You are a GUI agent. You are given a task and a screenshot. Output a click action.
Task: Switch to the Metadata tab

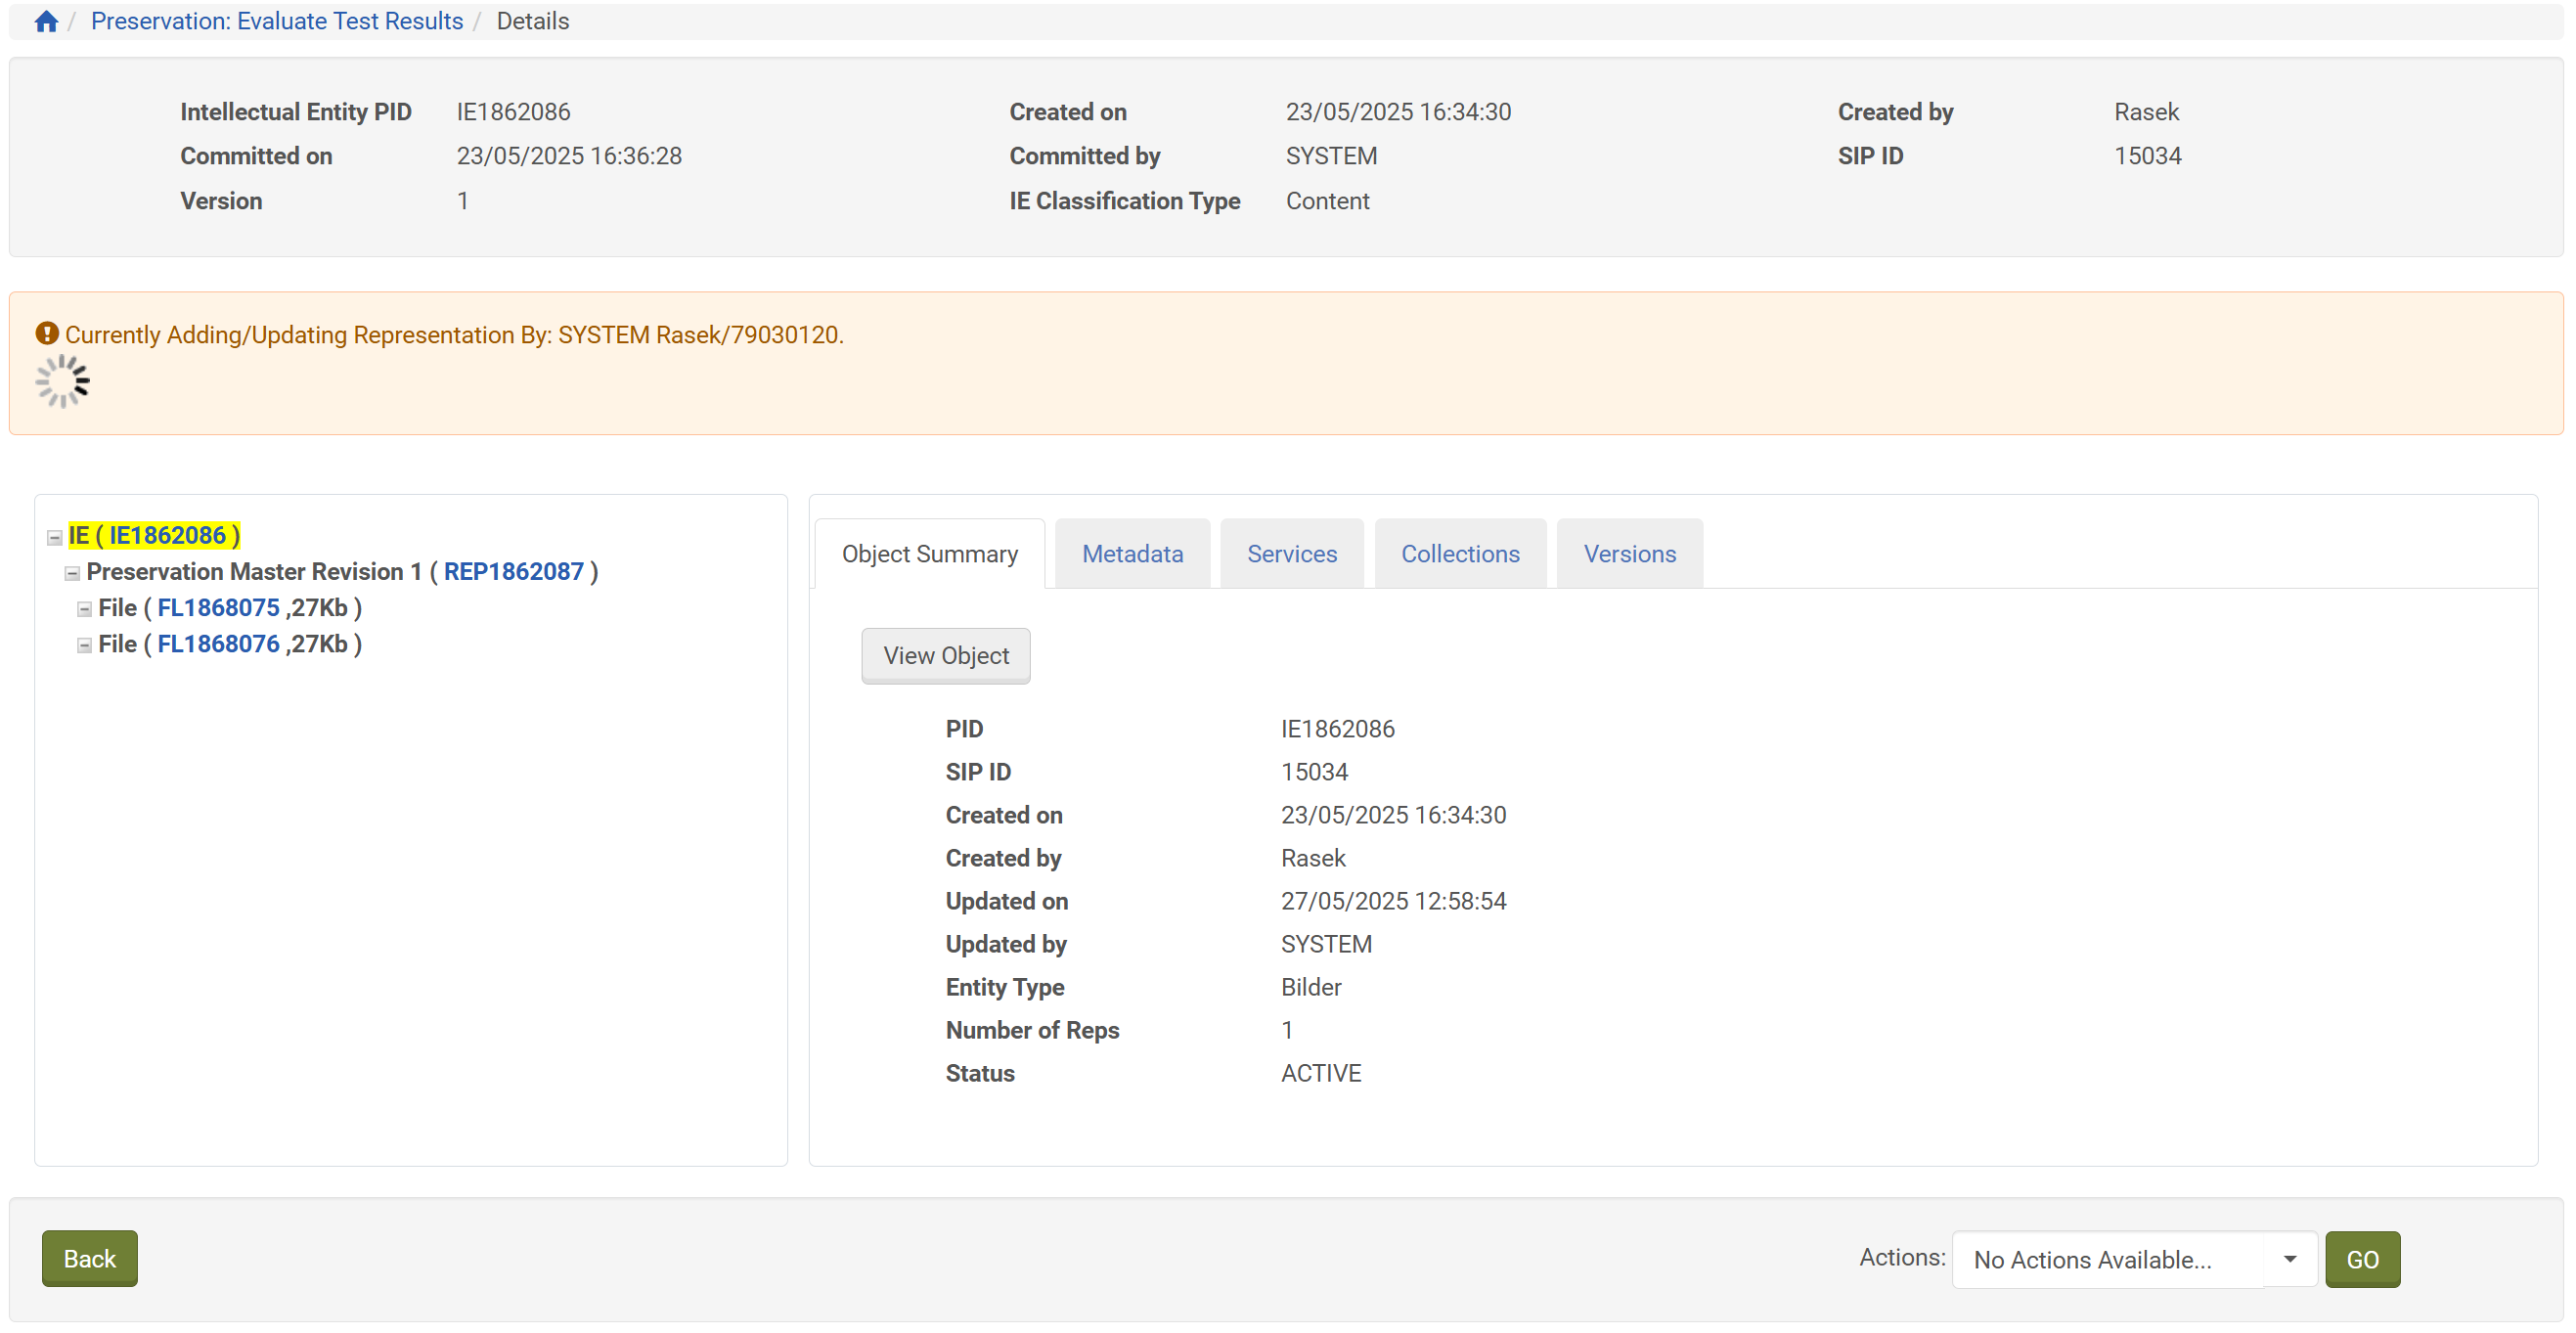(x=1132, y=553)
